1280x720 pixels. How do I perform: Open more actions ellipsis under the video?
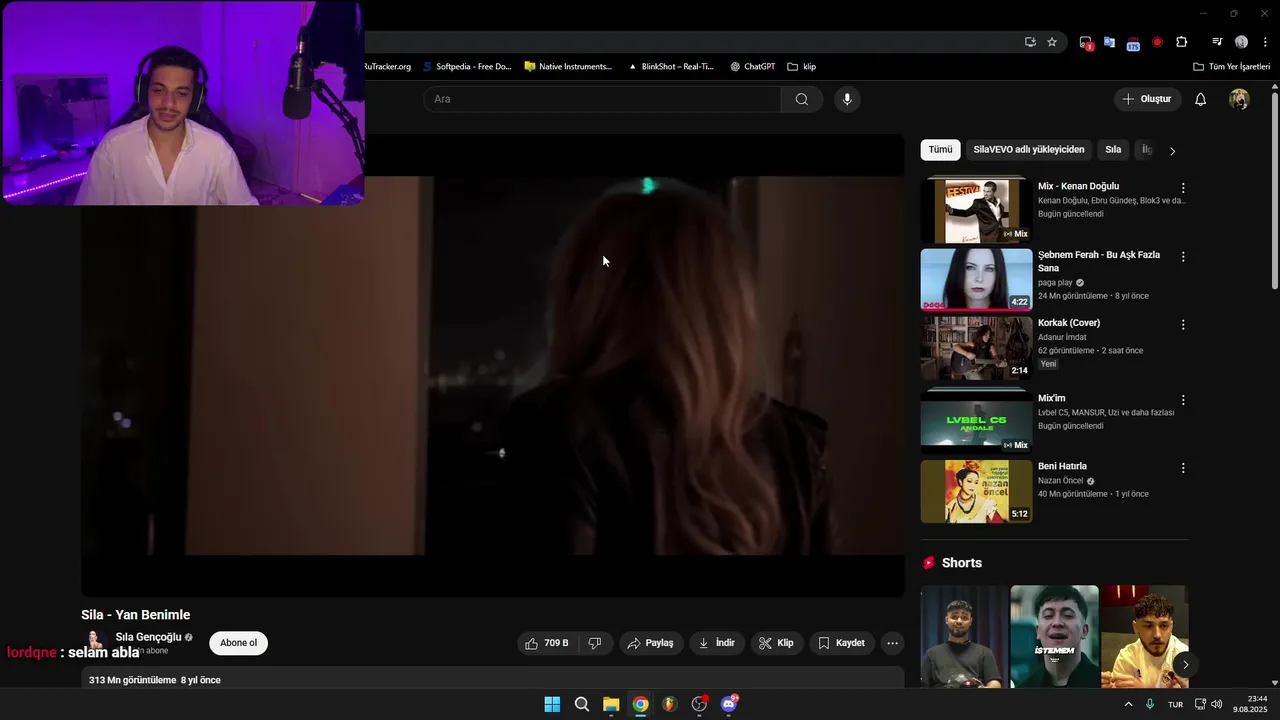(893, 643)
